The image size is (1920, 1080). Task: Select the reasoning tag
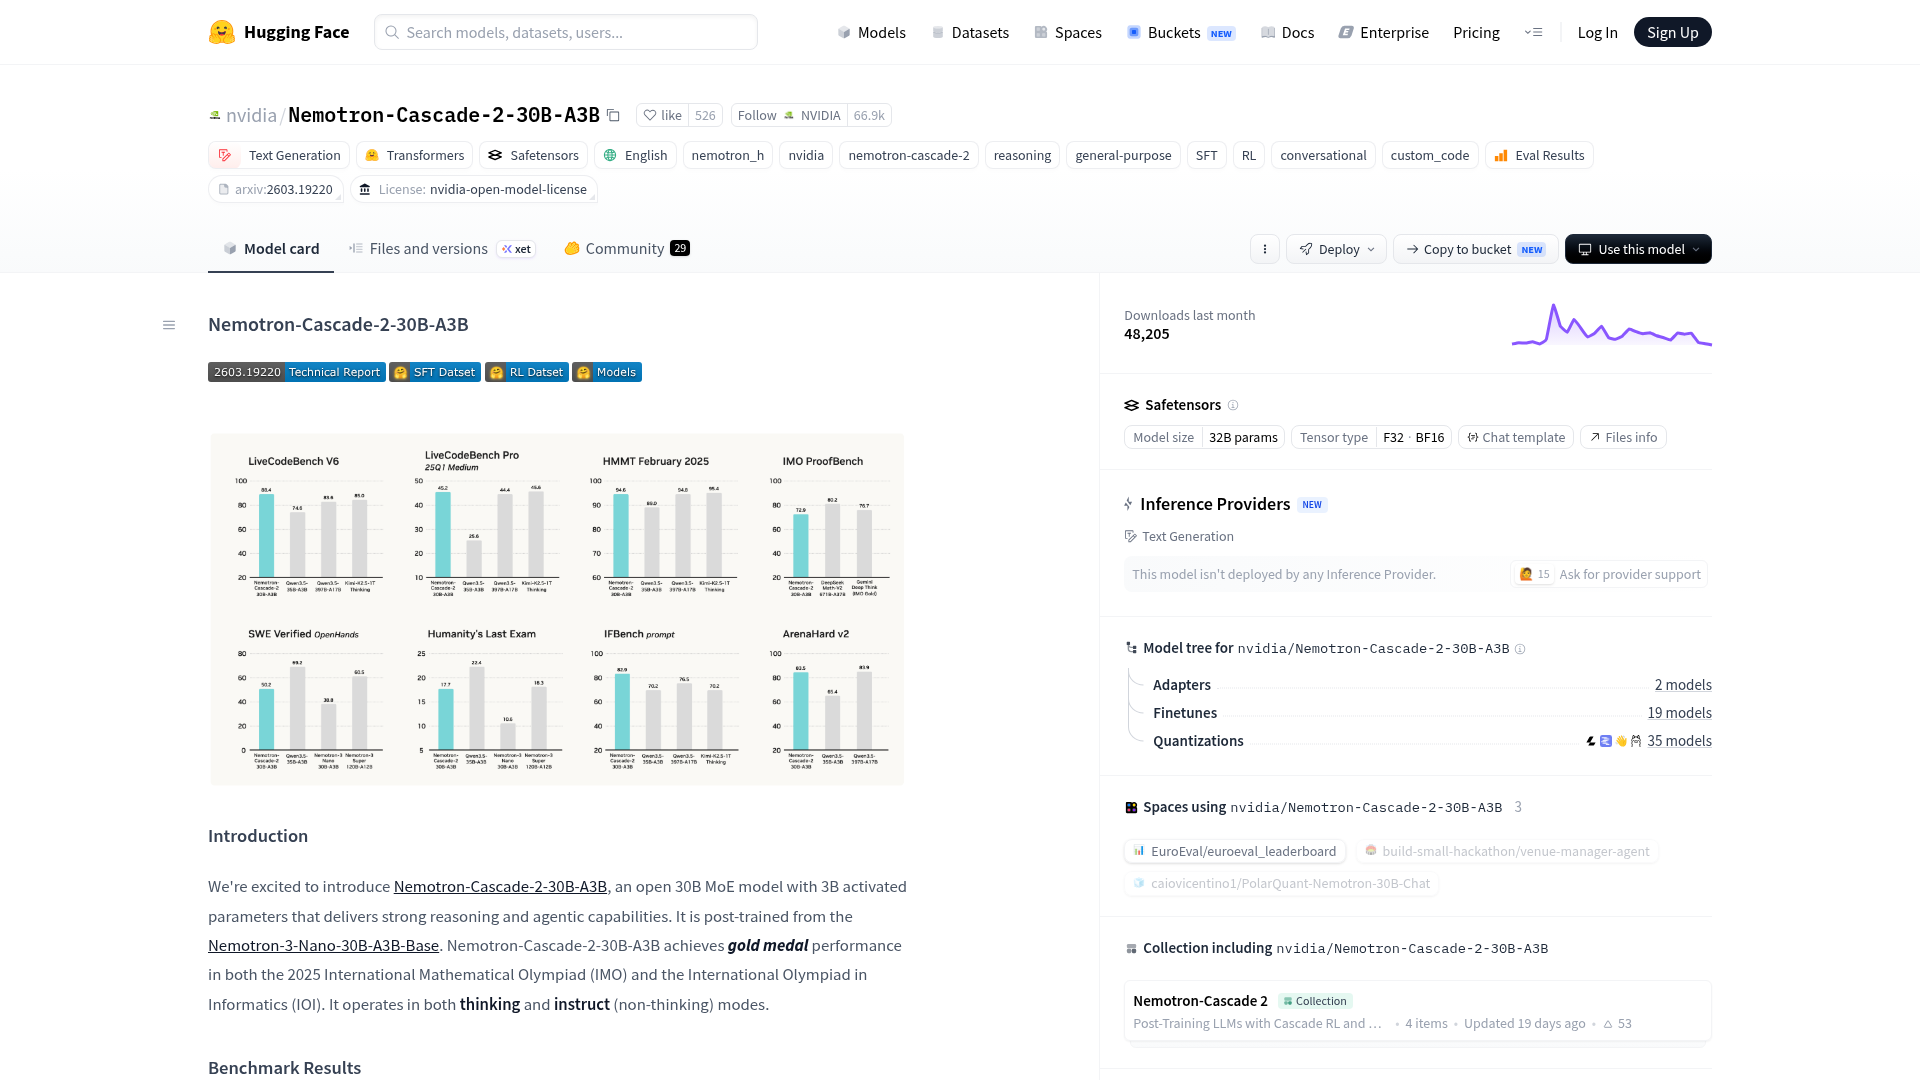tap(1022, 155)
